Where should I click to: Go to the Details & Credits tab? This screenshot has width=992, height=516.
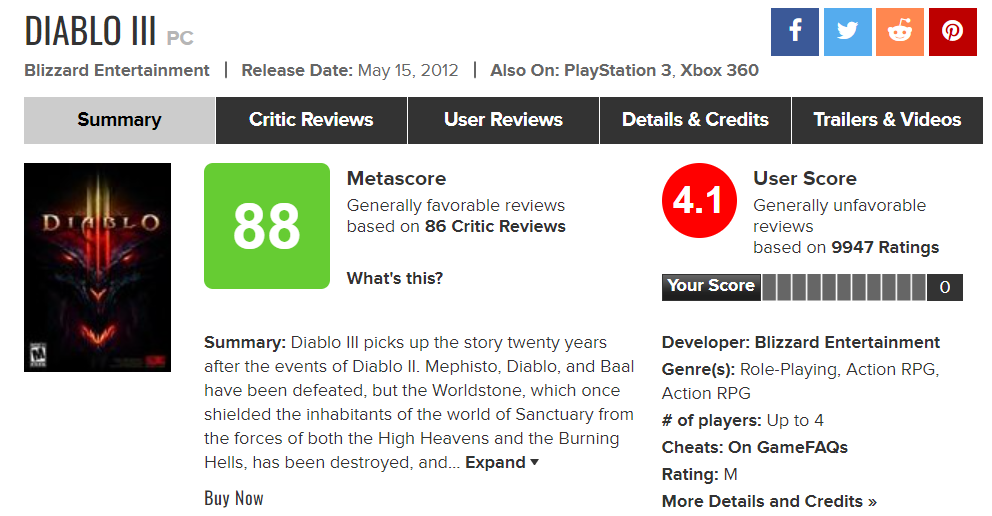coord(695,120)
